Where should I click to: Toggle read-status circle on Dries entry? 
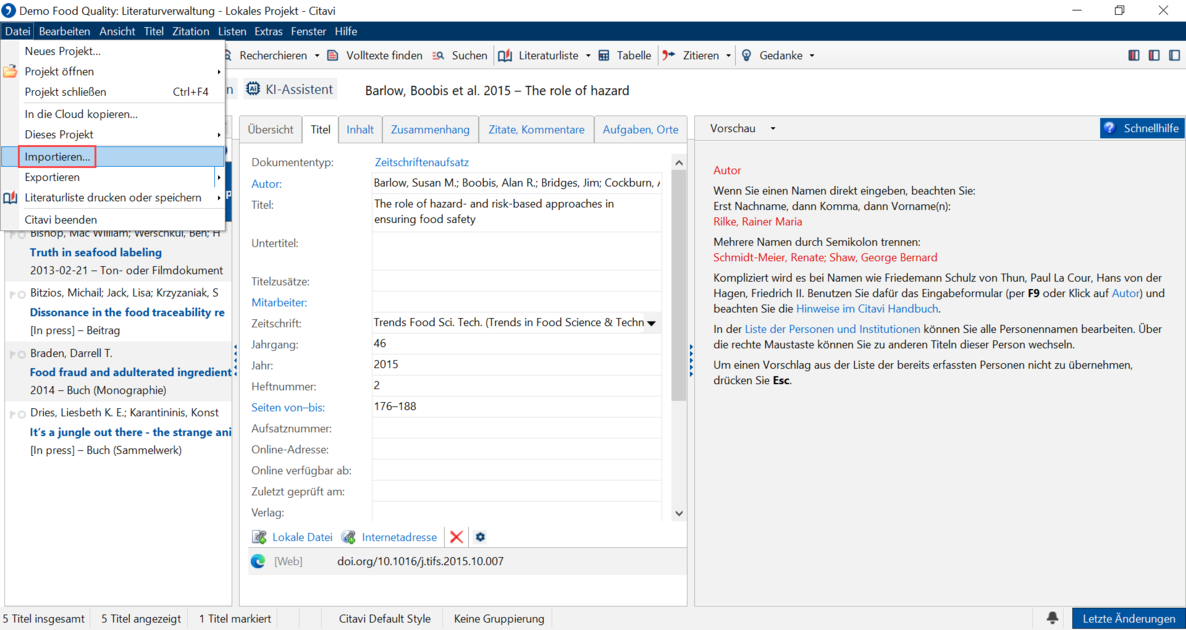(21, 414)
